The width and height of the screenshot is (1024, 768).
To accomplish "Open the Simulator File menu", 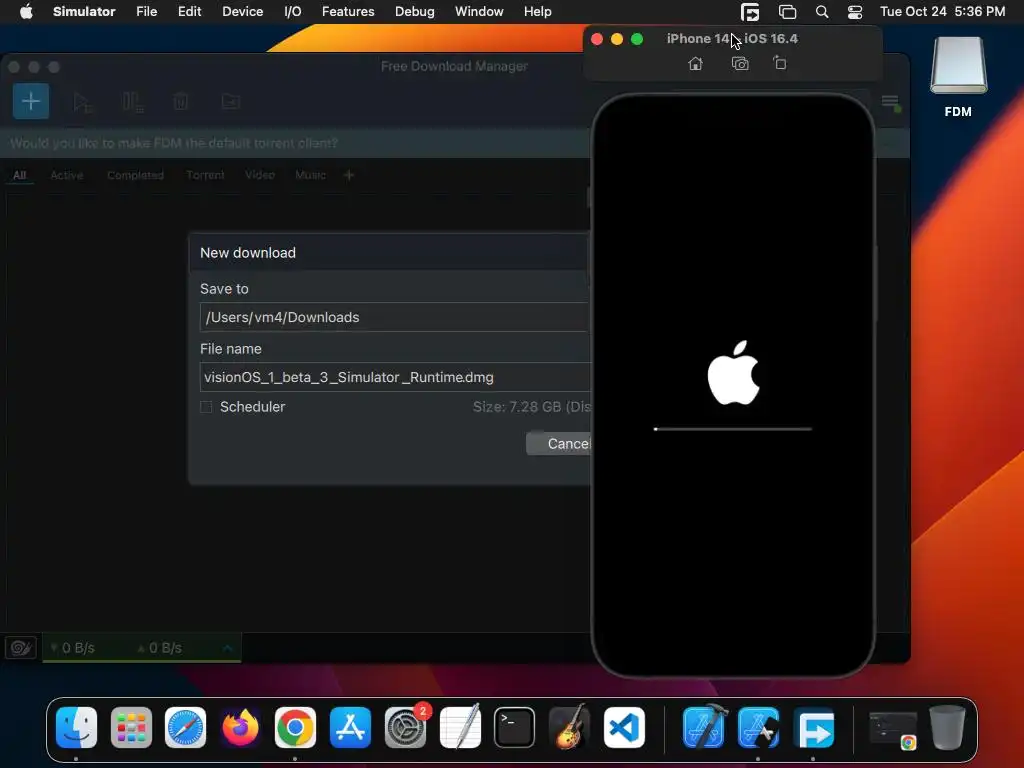I will [x=146, y=12].
